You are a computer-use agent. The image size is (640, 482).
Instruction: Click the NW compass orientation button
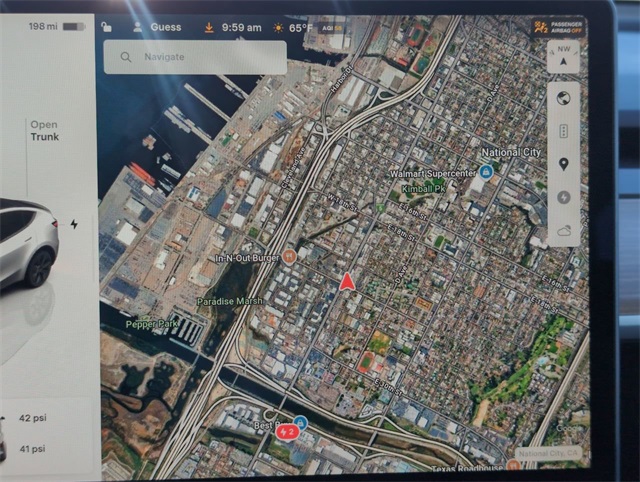[563, 57]
